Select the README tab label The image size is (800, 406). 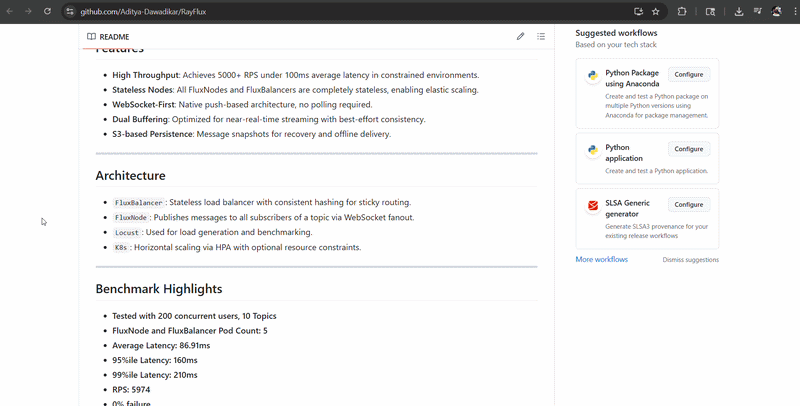click(x=113, y=37)
